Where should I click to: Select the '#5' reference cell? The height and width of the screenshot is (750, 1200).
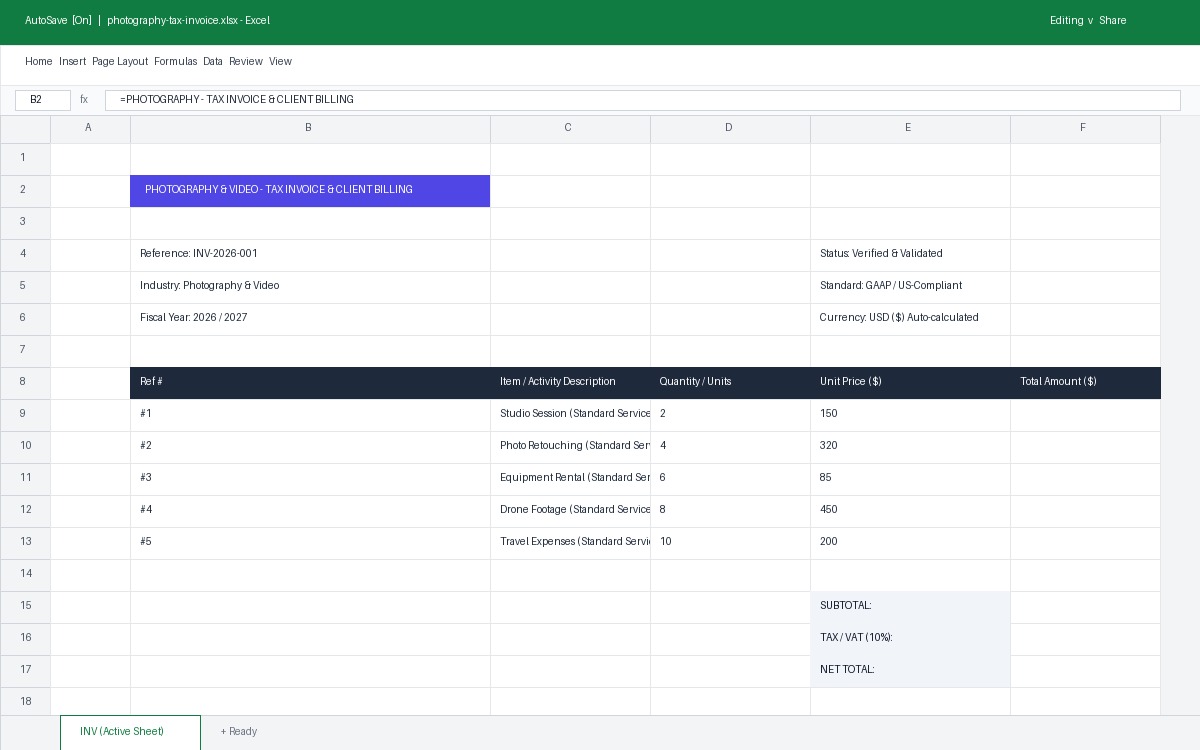310,543
